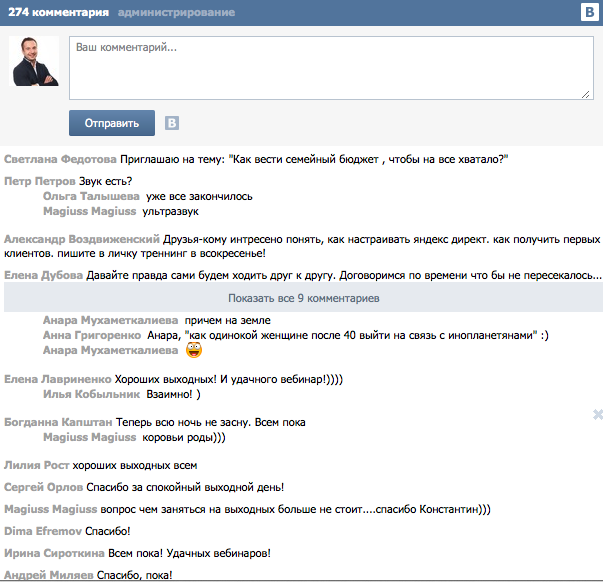603x582 pixels.
Task: Open Ирина Сироткина profile
Action: pyautogui.click(x=54, y=553)
